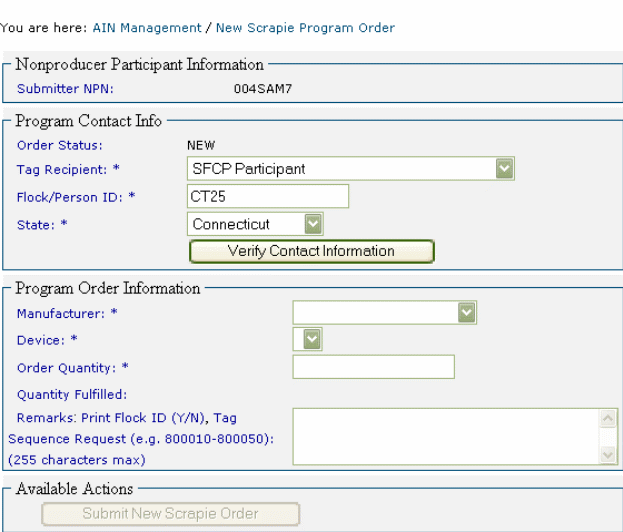
Task: Expand the Tag Recipient dropdown
Action: (504, 169)
